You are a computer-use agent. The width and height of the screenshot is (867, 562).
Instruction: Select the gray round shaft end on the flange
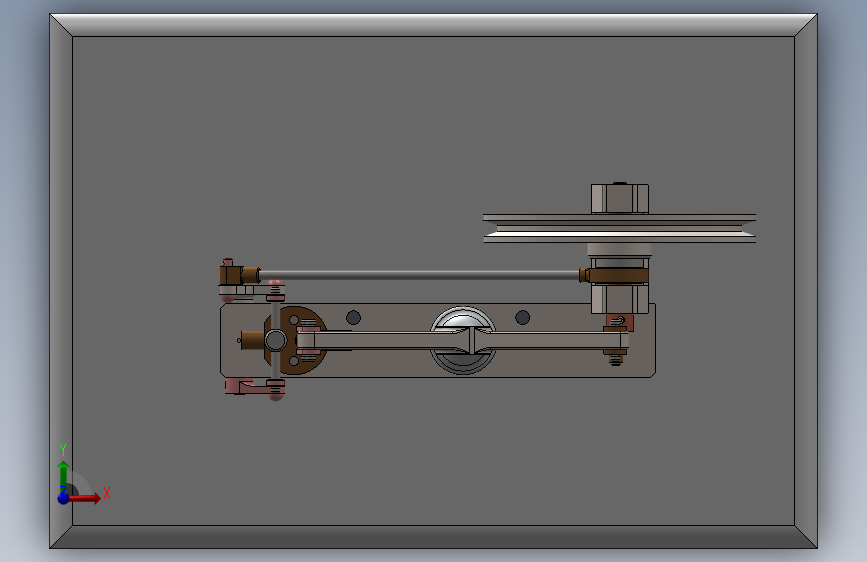click(275, 340)
